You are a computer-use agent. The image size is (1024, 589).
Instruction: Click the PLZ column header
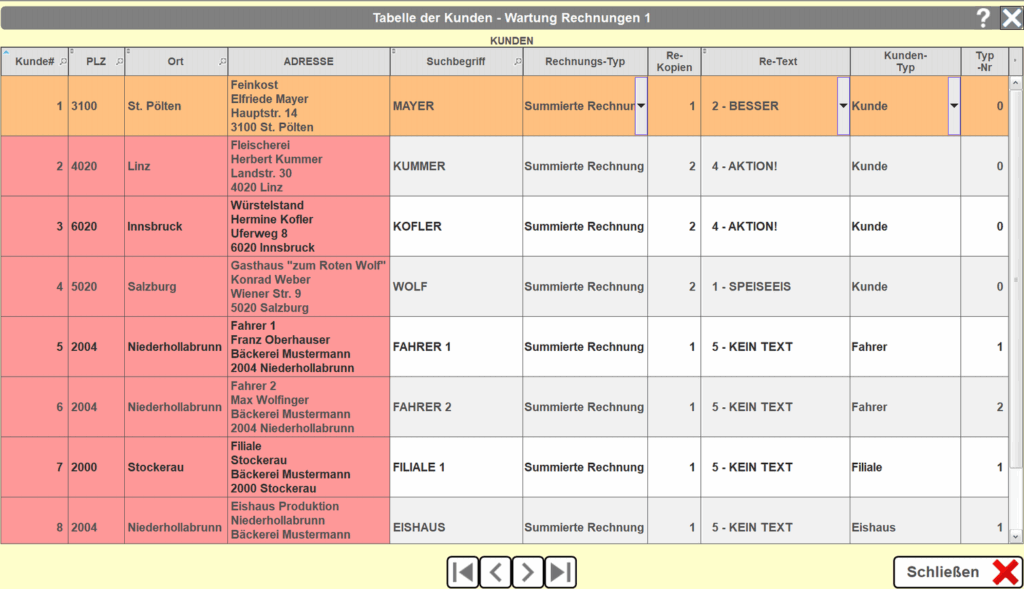point(96,61)
